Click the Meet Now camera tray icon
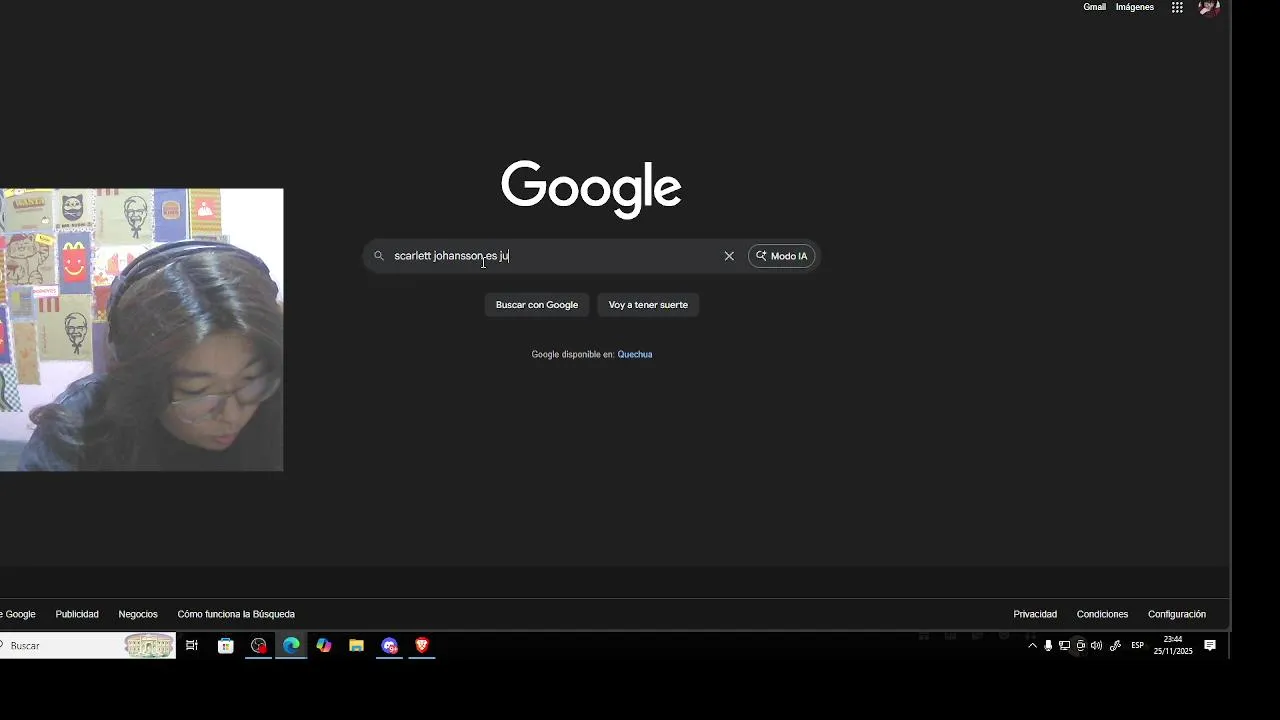This screenshot has width=1280, height=720. pyautogui.click(x=1080, y=646)
